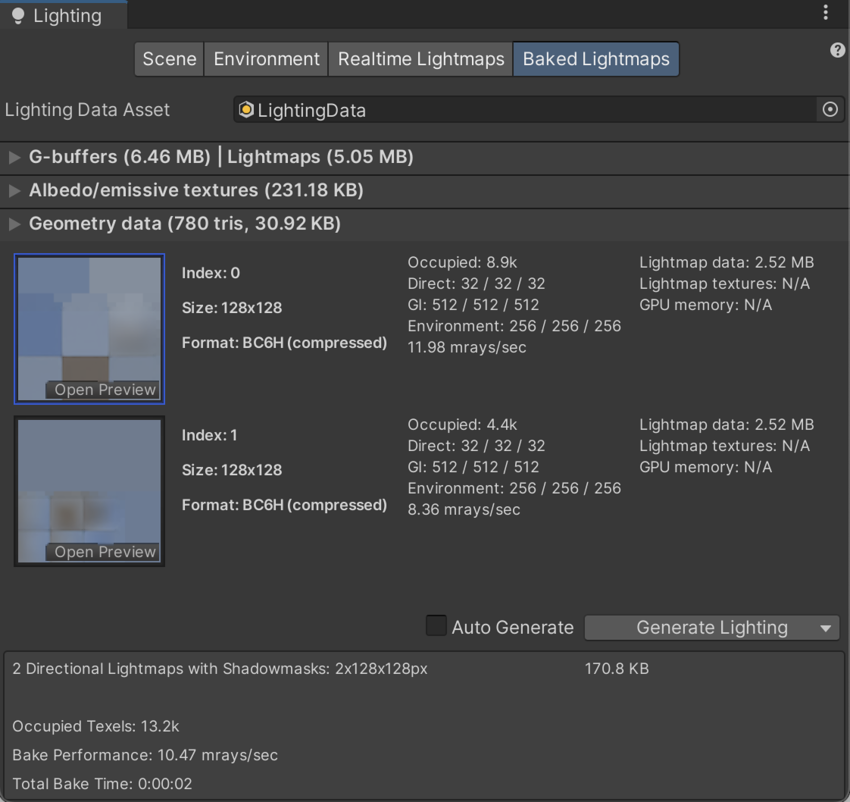Image resolution: width=850 pixels, height=802 pixels.
Task: Open Preview for lightmap index 1
Action: (x=104, y=552)
